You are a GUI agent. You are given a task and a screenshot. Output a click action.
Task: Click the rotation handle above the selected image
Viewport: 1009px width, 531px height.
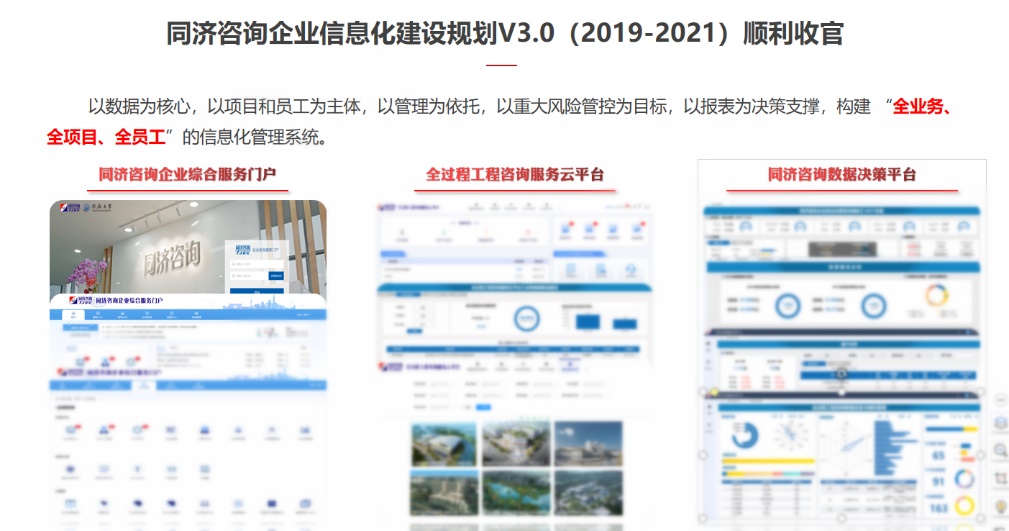pyautogui.click(x=841, y=374)
